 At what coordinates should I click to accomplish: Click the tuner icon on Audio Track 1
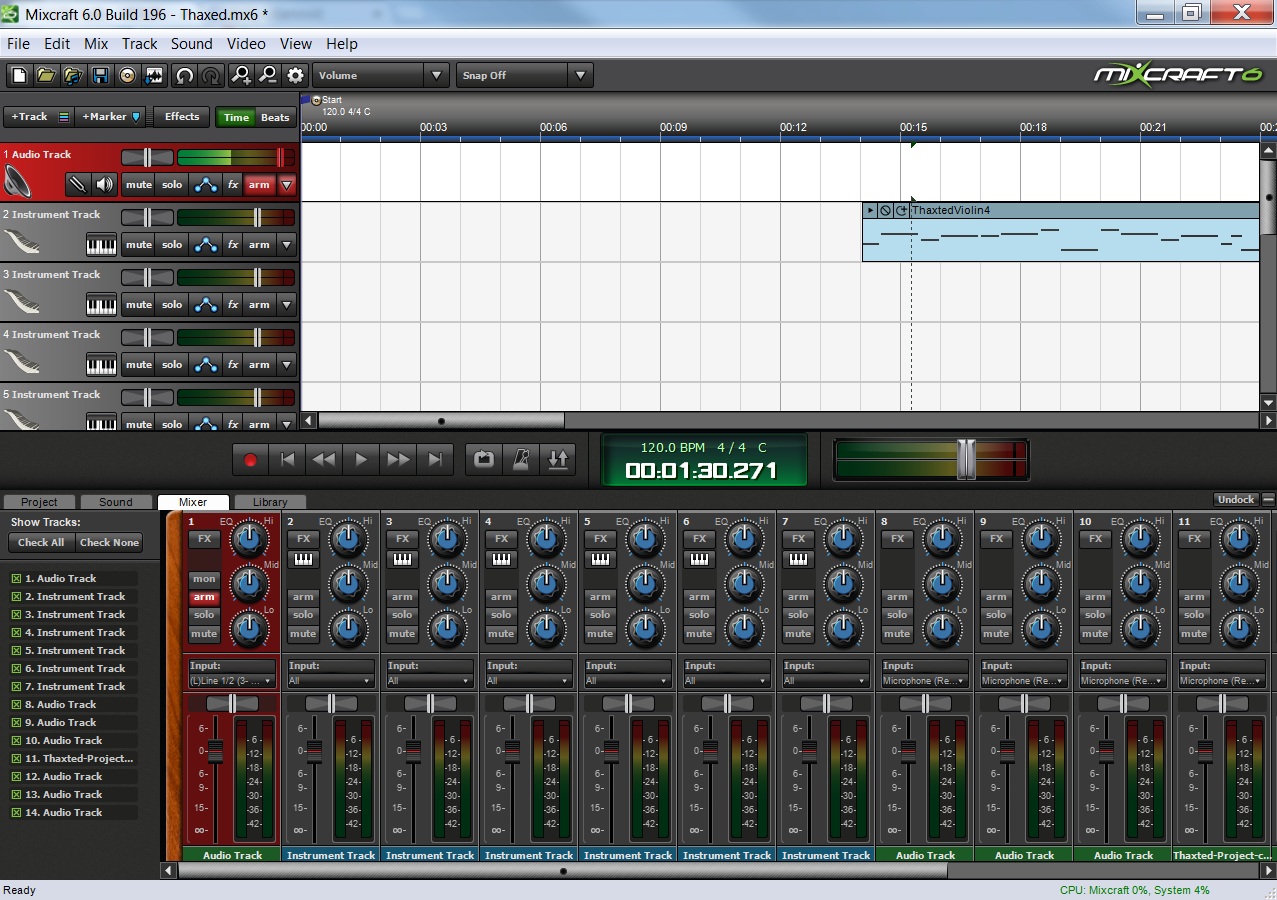78,184
